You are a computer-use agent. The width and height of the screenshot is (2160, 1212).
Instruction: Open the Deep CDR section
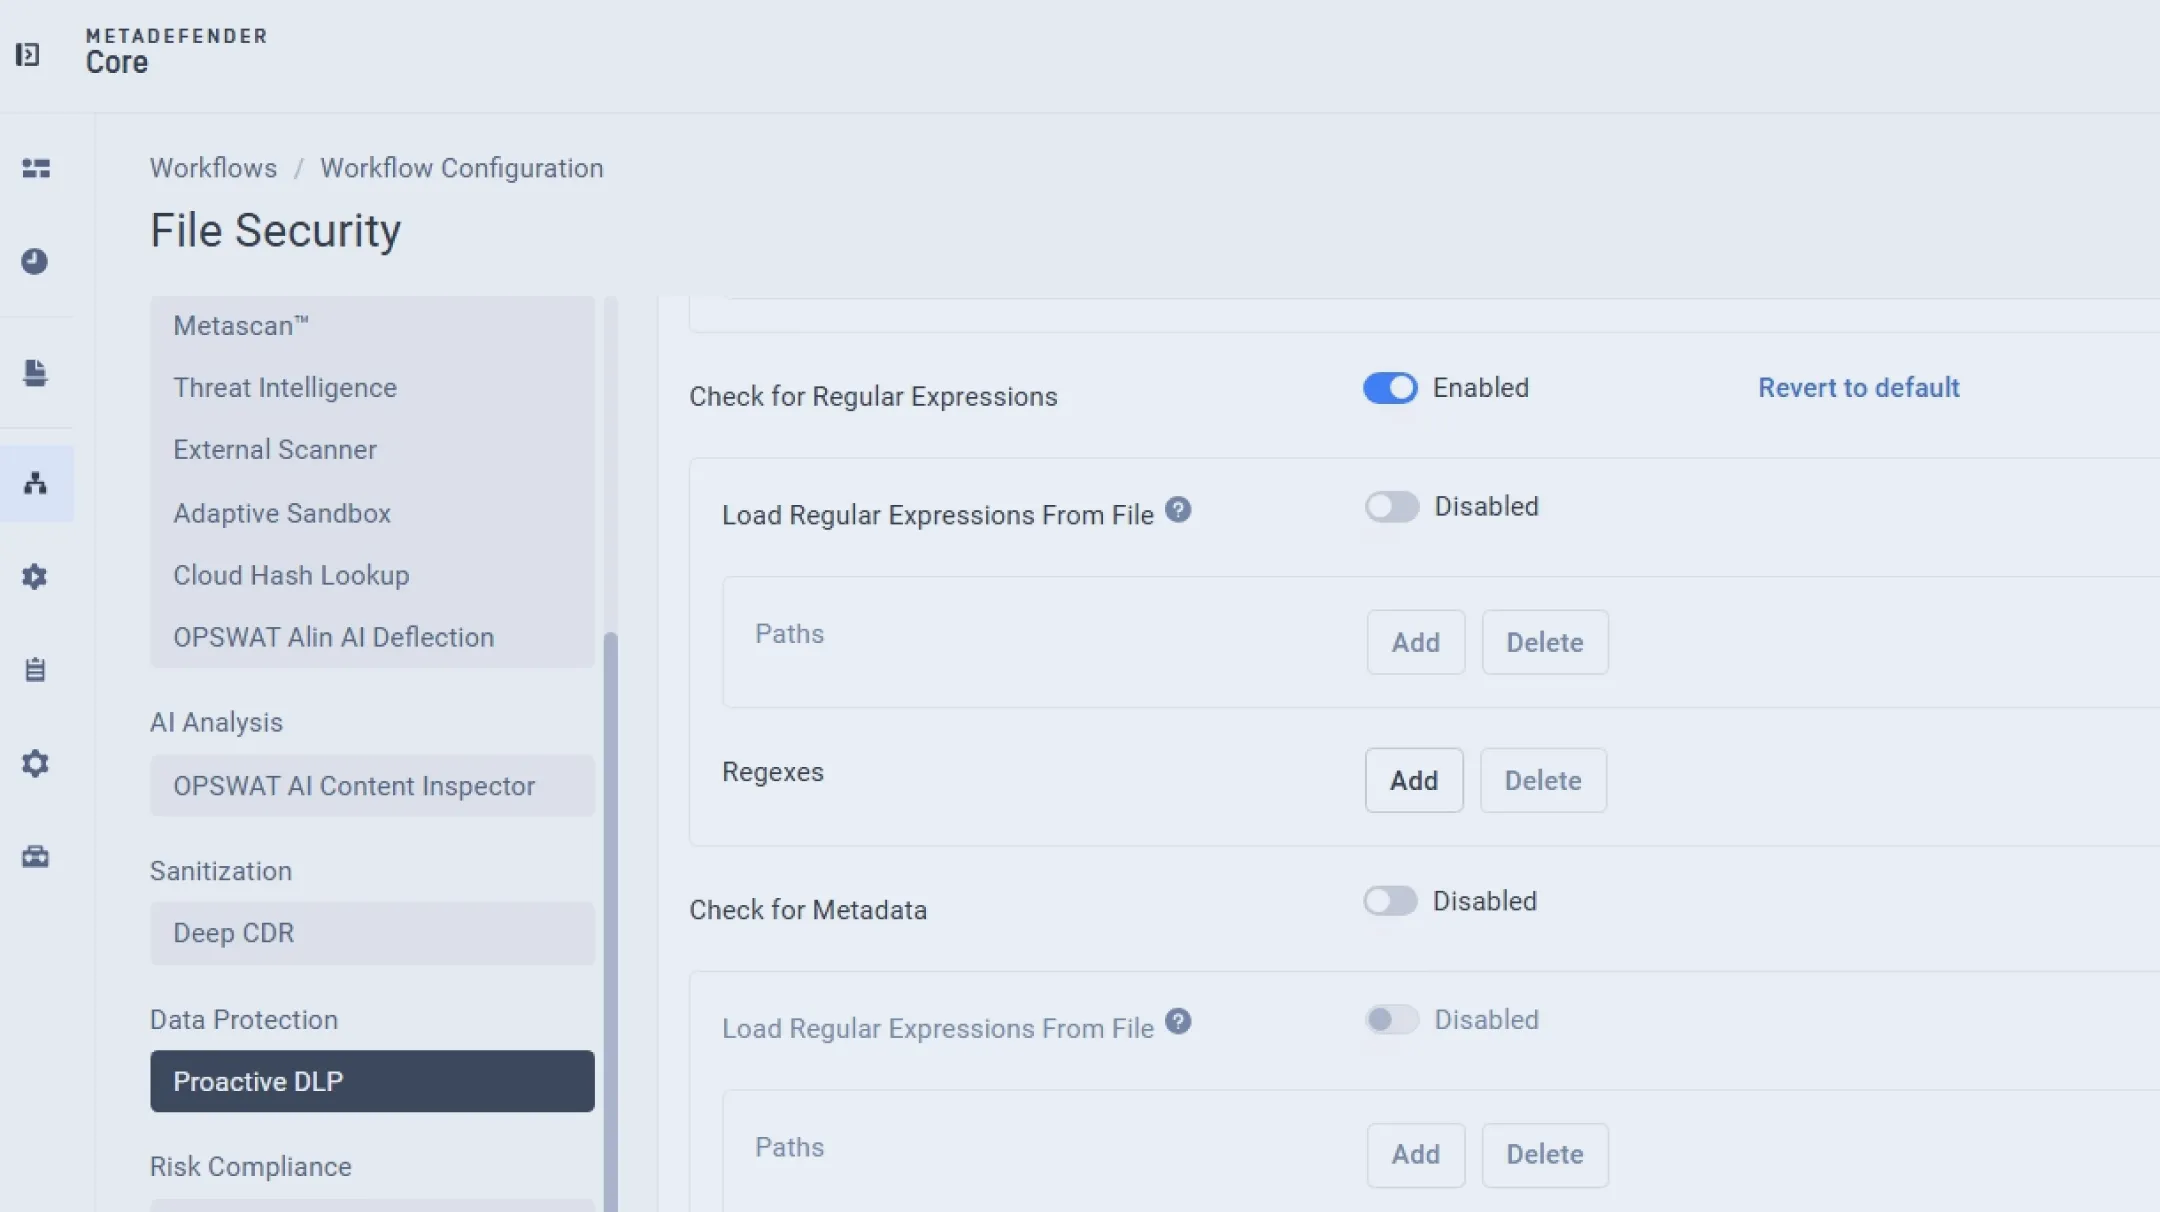click(x=372, y=933)
